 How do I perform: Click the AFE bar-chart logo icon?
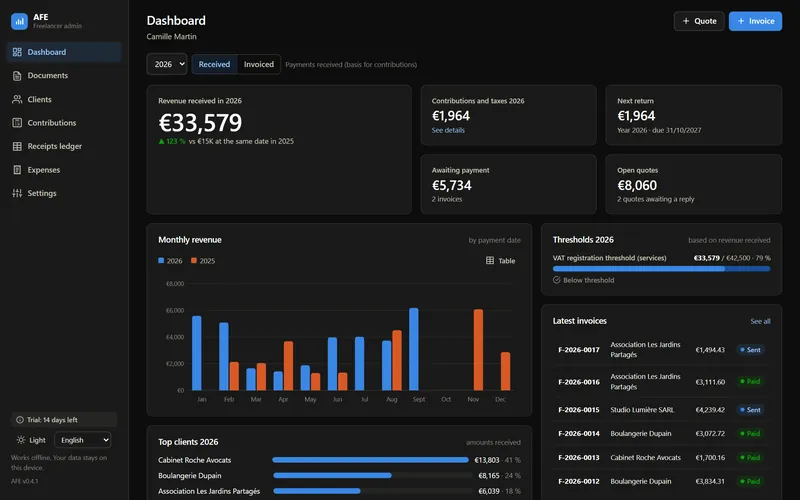19,21
